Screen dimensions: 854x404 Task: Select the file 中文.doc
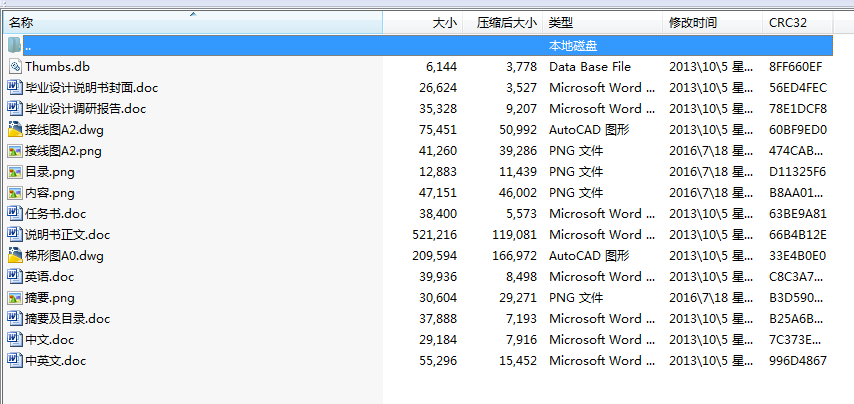49,340
